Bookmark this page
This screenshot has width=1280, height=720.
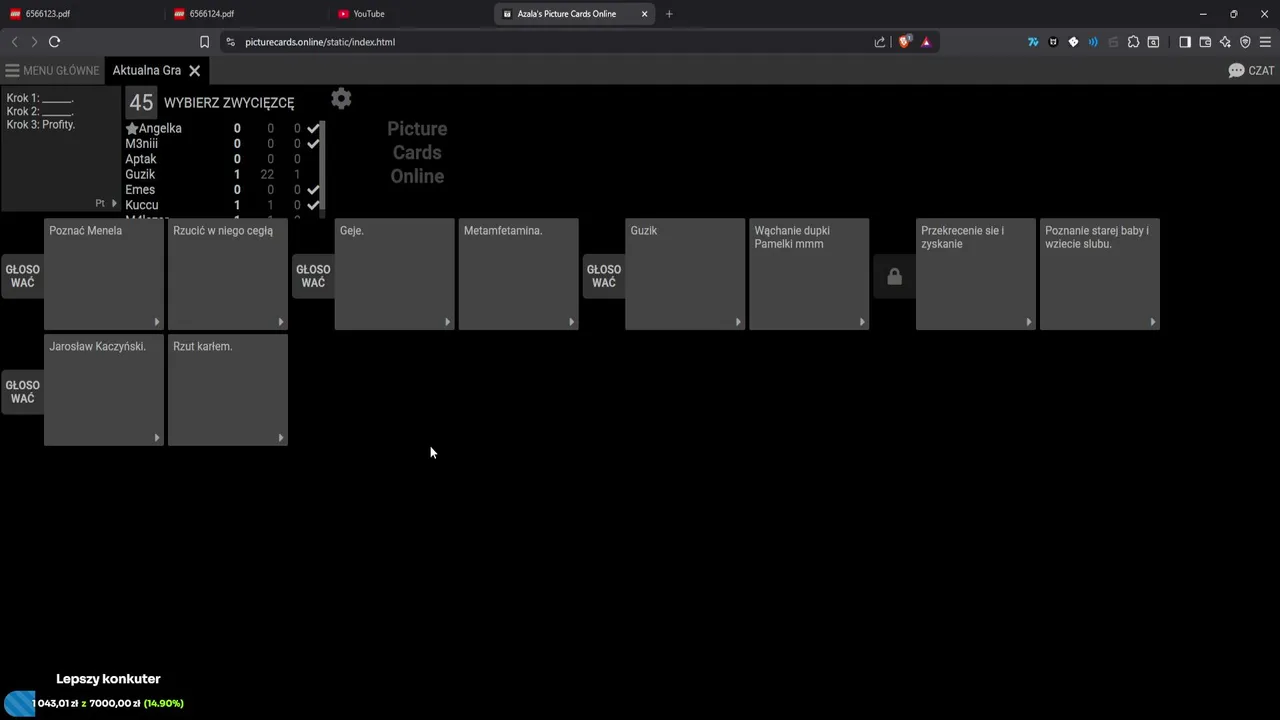[204, 42]
